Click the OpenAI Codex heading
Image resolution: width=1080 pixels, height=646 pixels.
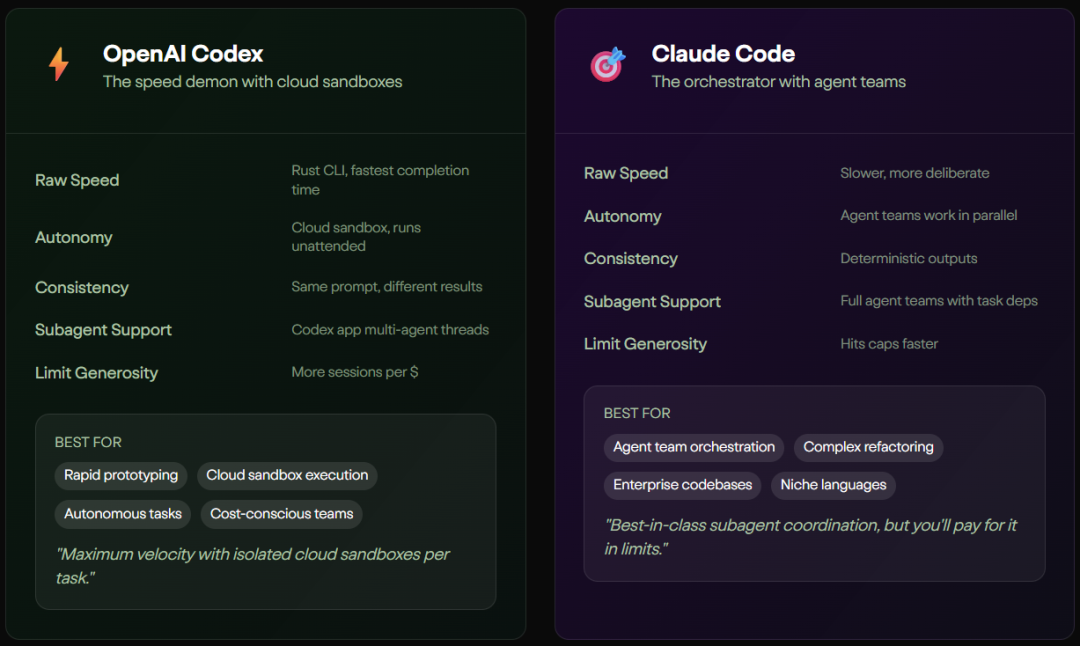pyautogui.click(x=183, y=54)
